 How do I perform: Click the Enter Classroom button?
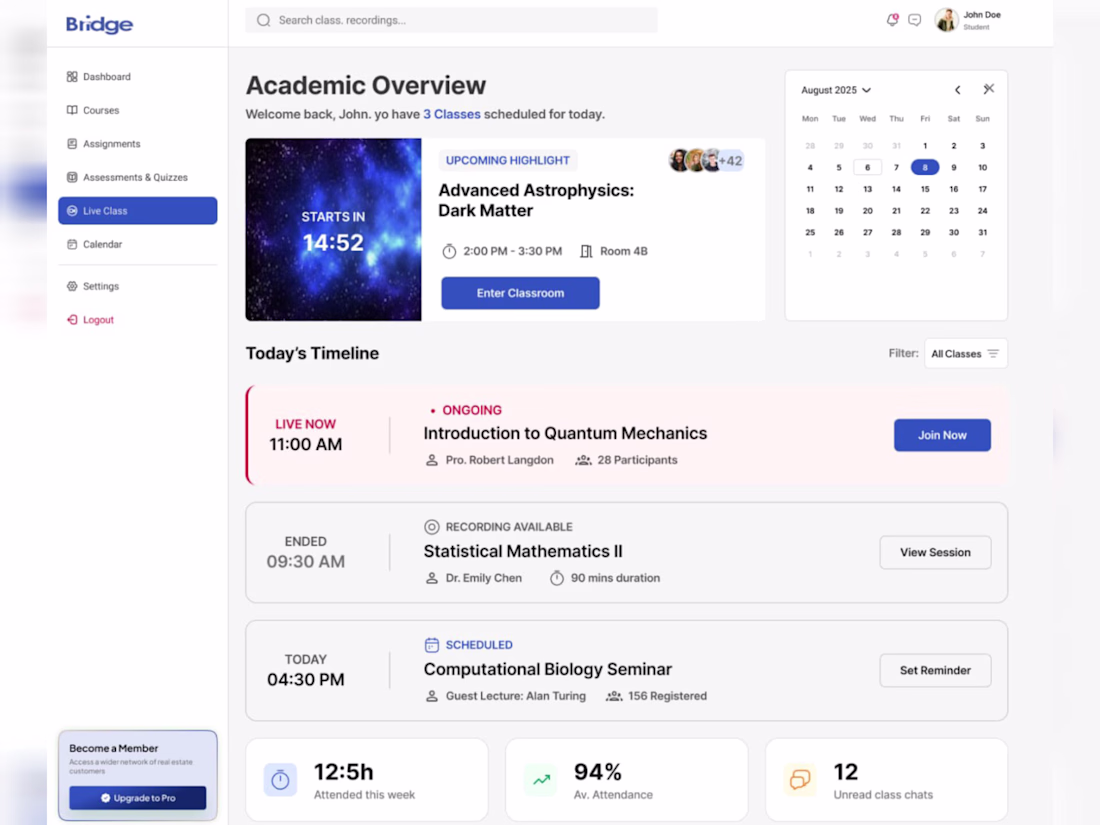coord(520,293)
